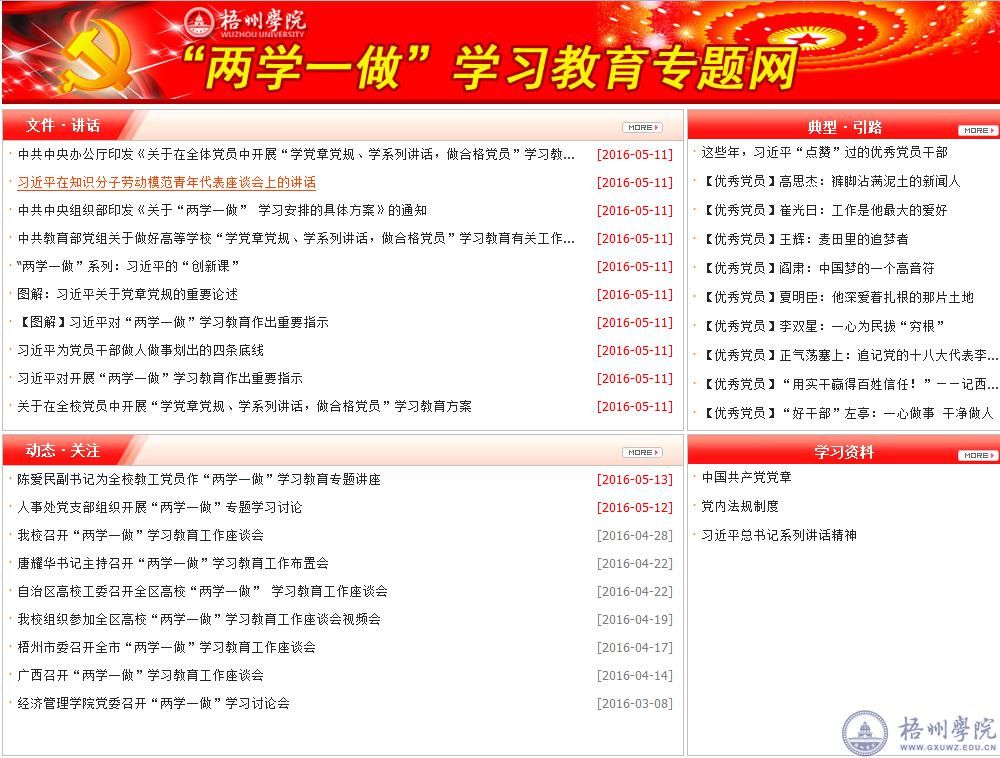
Task: Click date [2016-04-28] in 动态·关注
Action: click(635, 536)
